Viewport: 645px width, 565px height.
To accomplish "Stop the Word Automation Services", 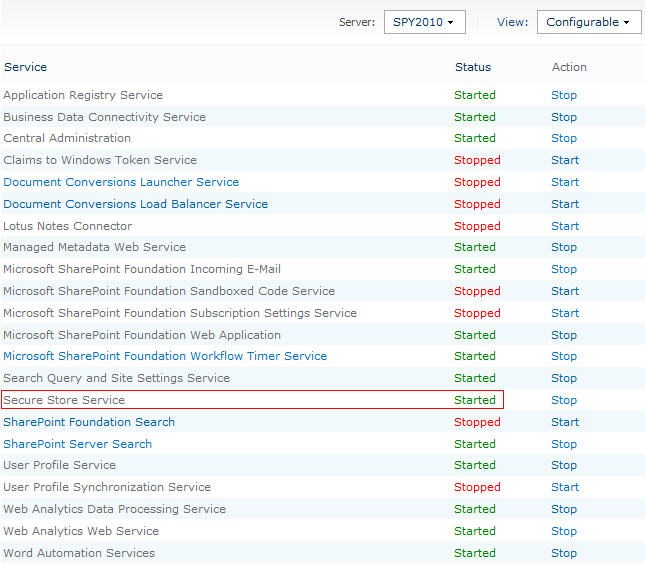I will [564, 553].
